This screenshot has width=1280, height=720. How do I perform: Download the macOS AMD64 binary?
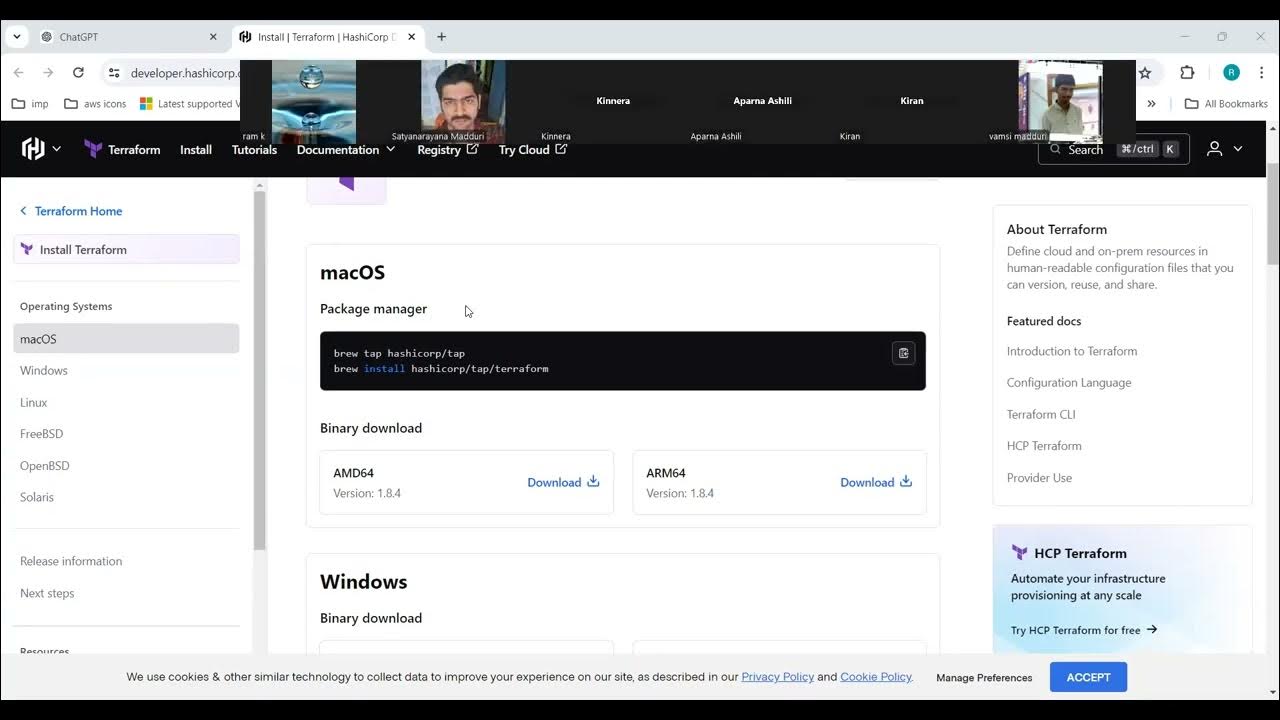coord(563,482)
